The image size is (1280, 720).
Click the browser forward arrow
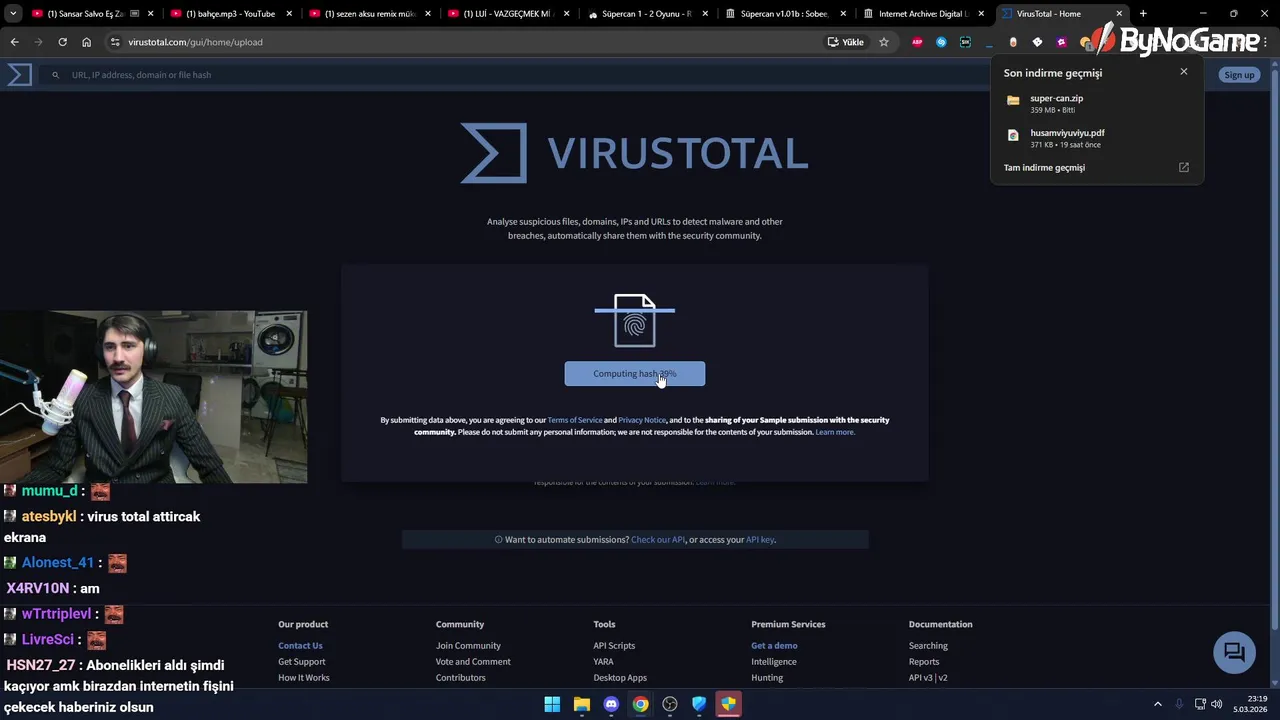point(38,42)
